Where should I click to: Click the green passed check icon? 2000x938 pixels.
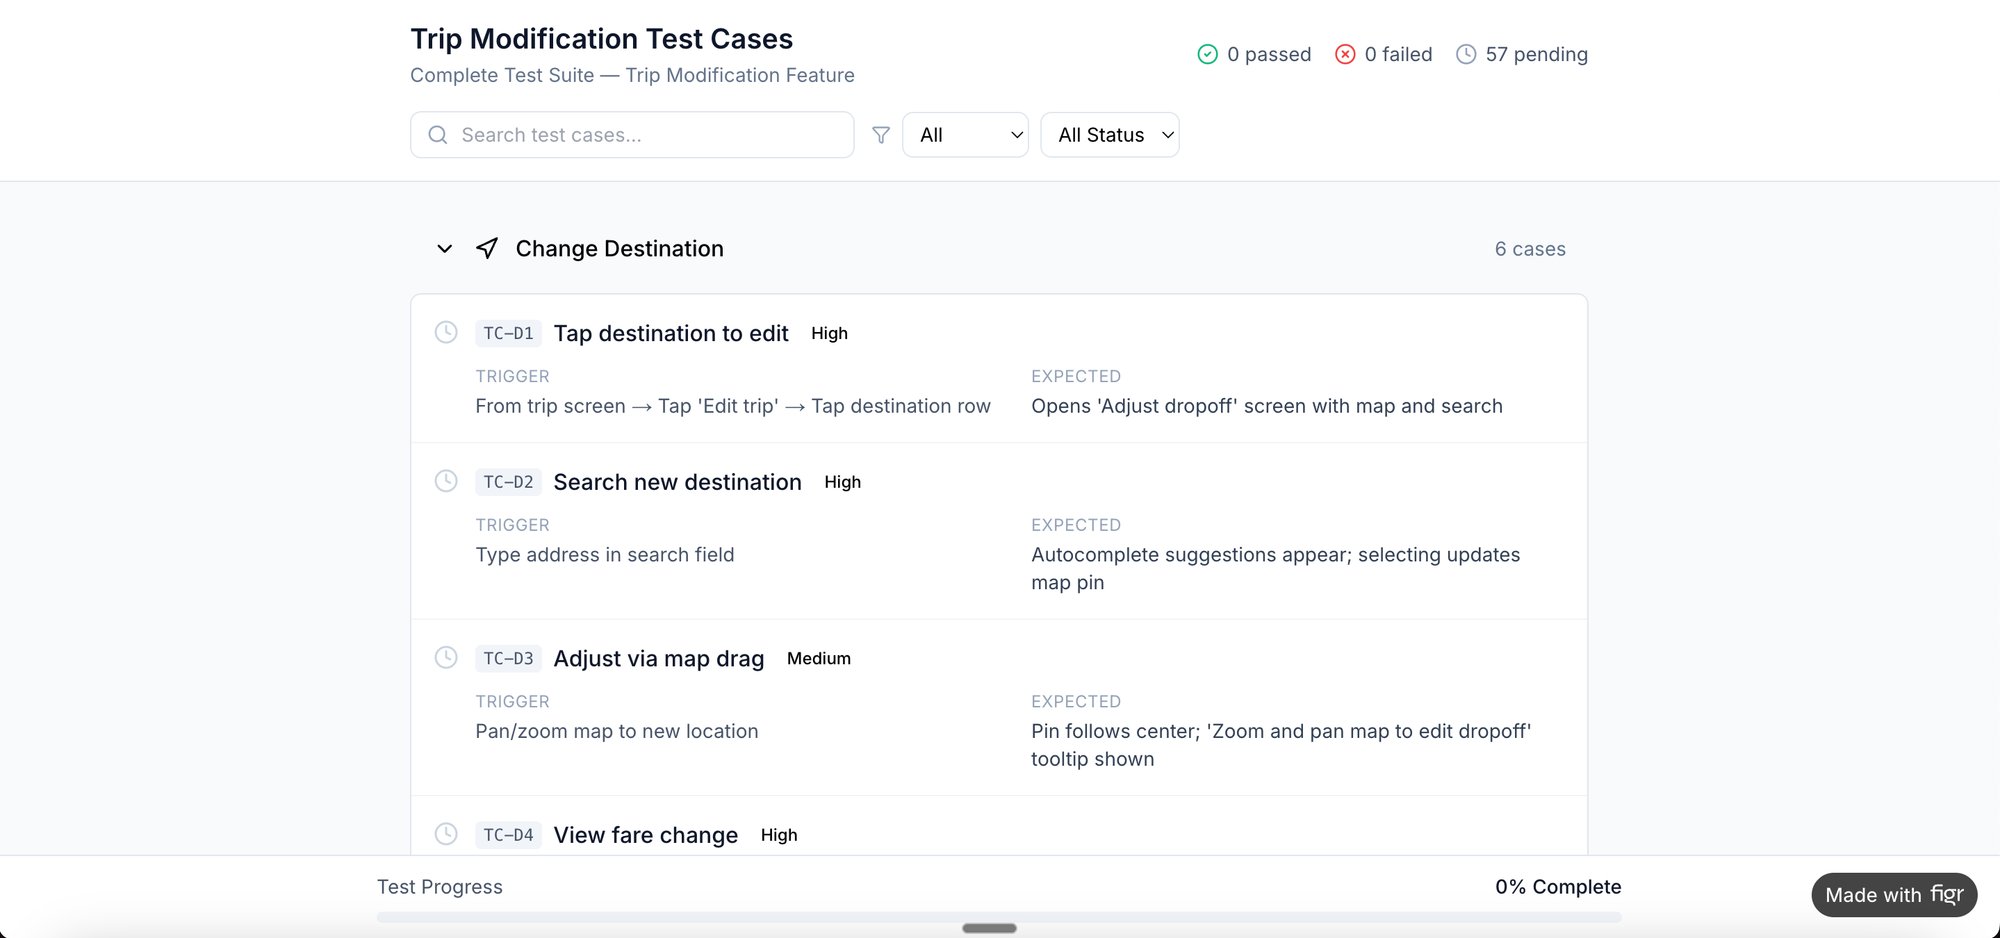(1207, 54)
